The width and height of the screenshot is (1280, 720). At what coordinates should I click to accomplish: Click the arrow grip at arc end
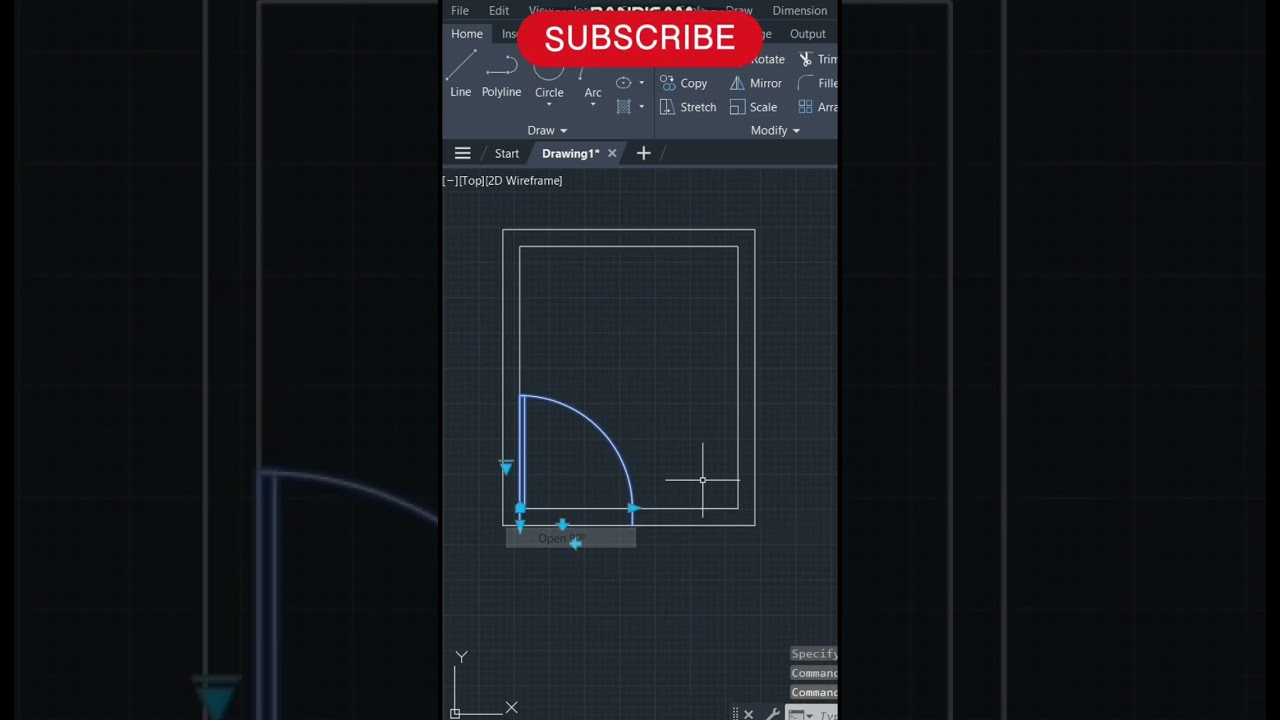[x=633, y=509]
